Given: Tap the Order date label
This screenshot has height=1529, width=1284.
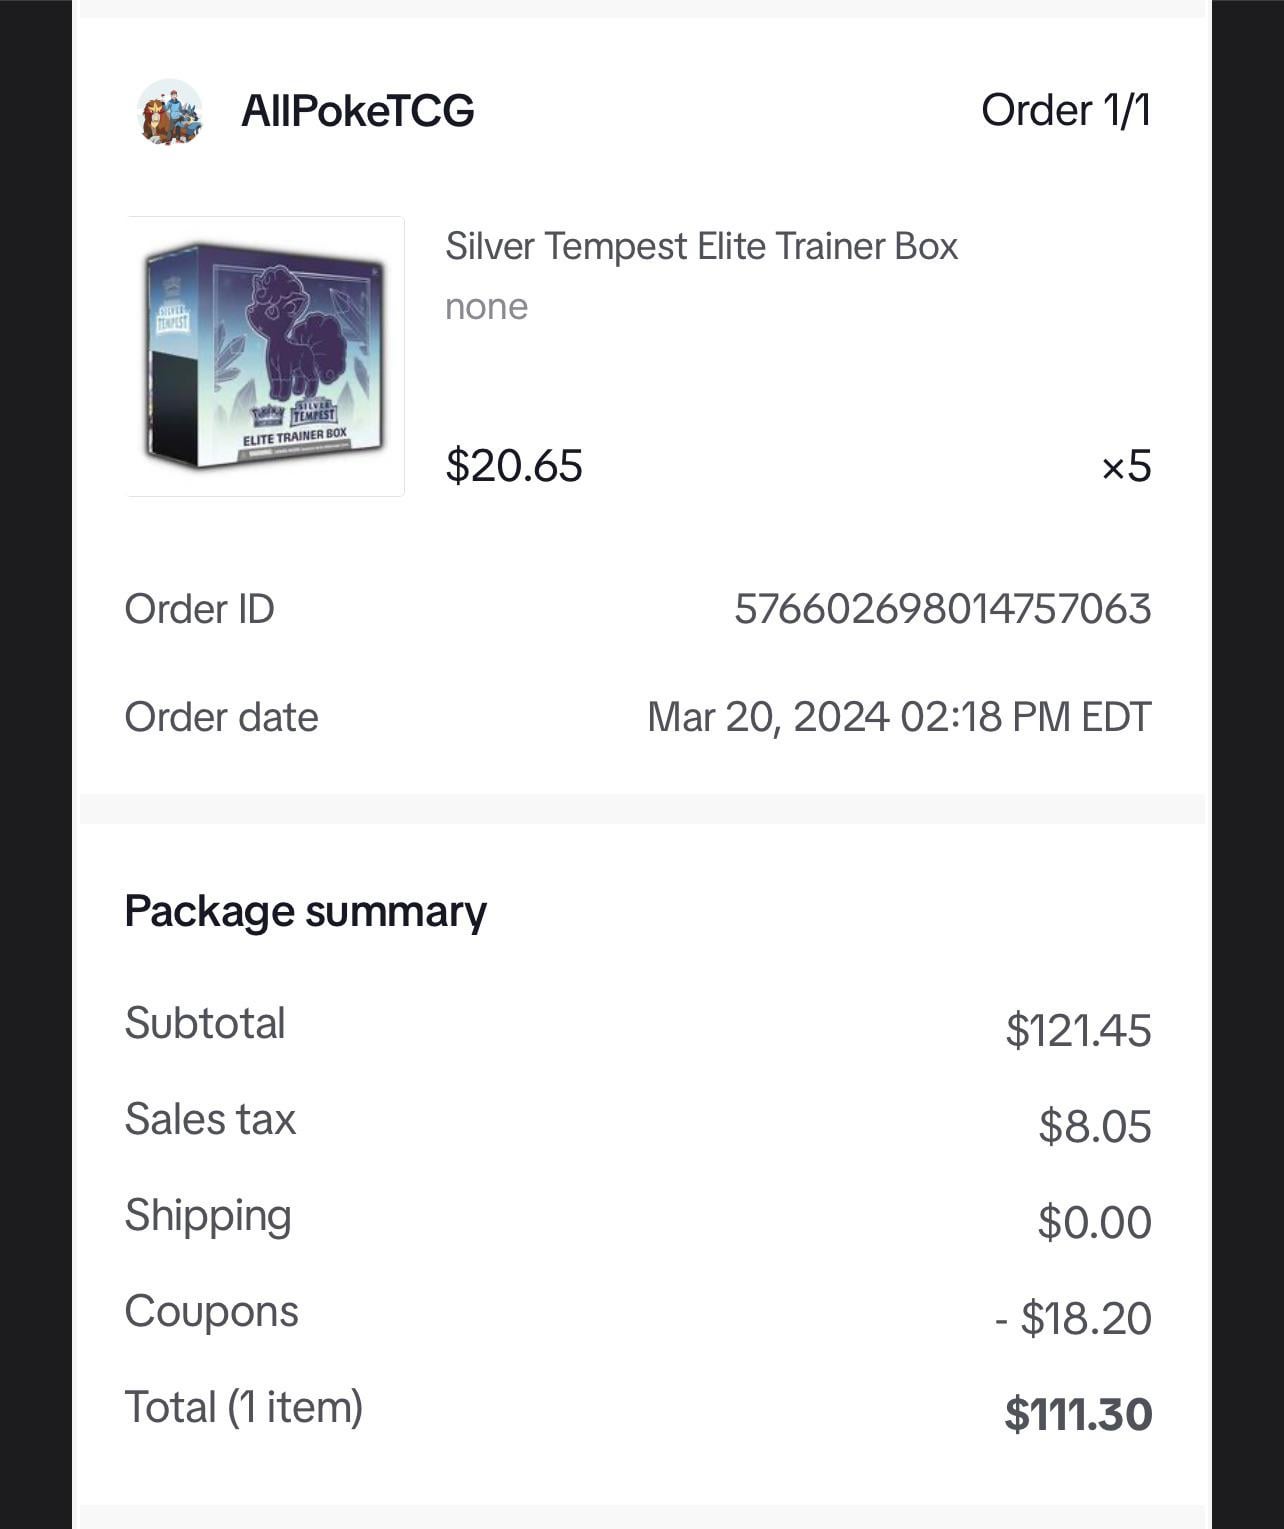Looking at the screenshot, I should tap(221, 717).
